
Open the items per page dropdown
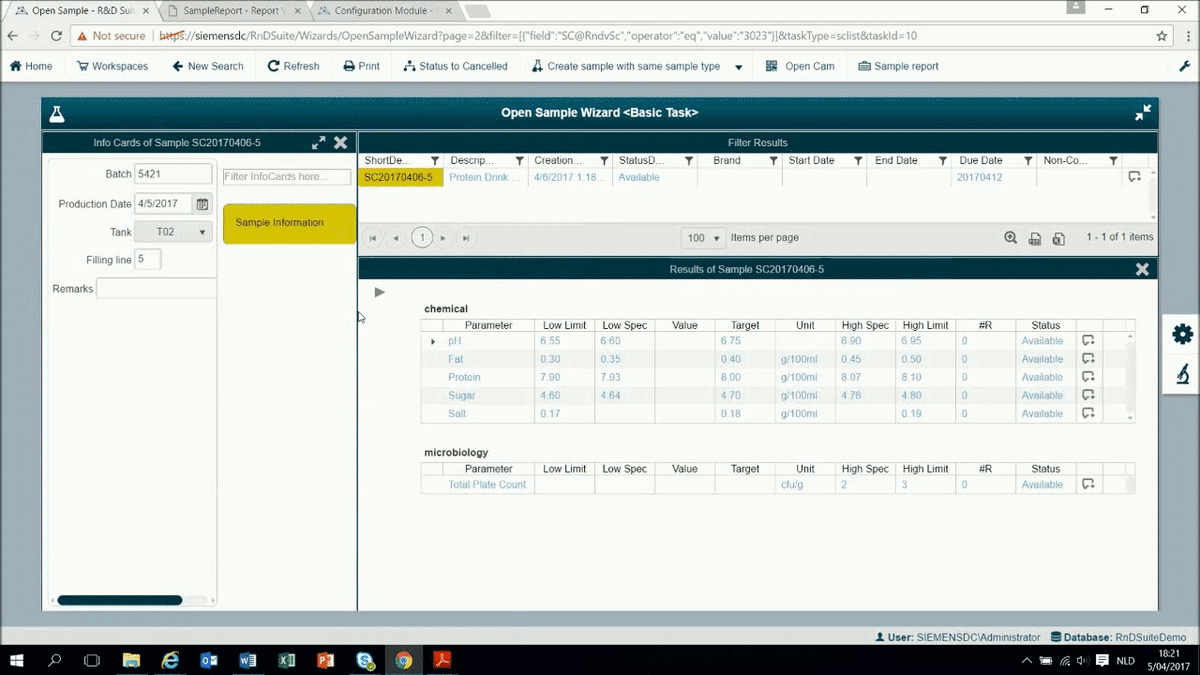tap(706, 238)
